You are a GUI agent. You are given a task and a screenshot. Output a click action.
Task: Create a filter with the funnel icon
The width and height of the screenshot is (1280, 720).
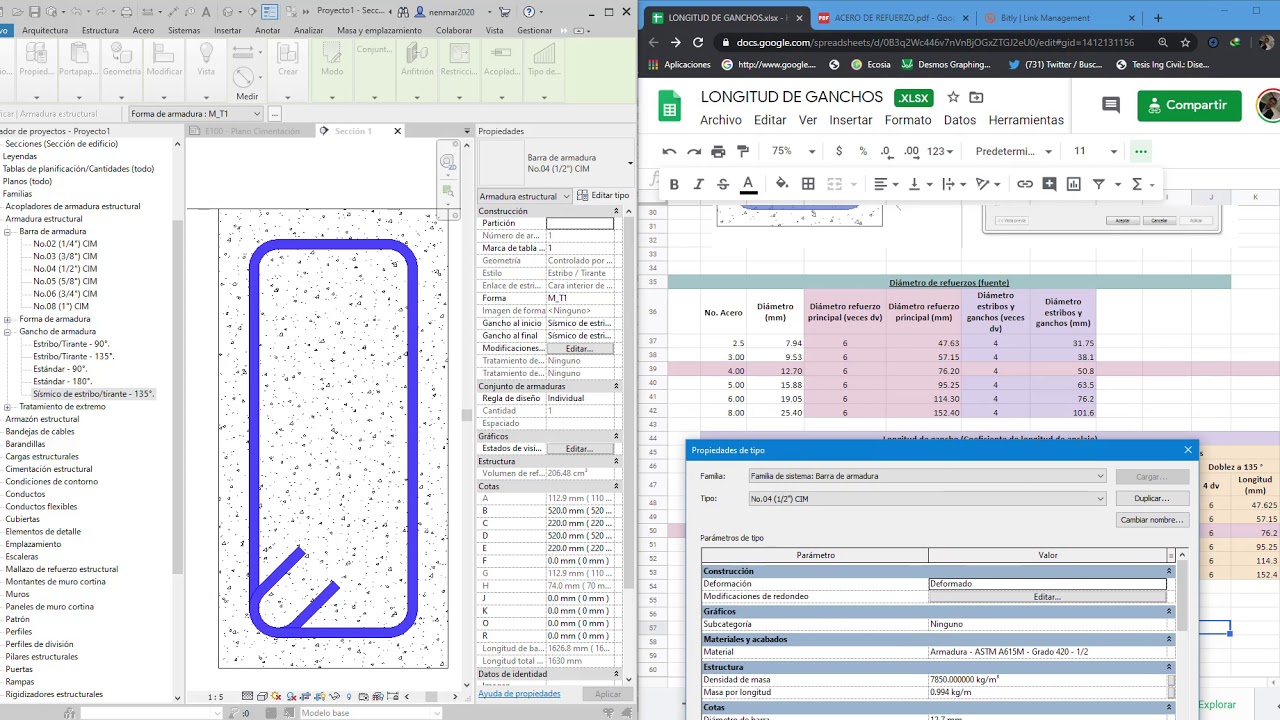click(x=1098, y=184)
